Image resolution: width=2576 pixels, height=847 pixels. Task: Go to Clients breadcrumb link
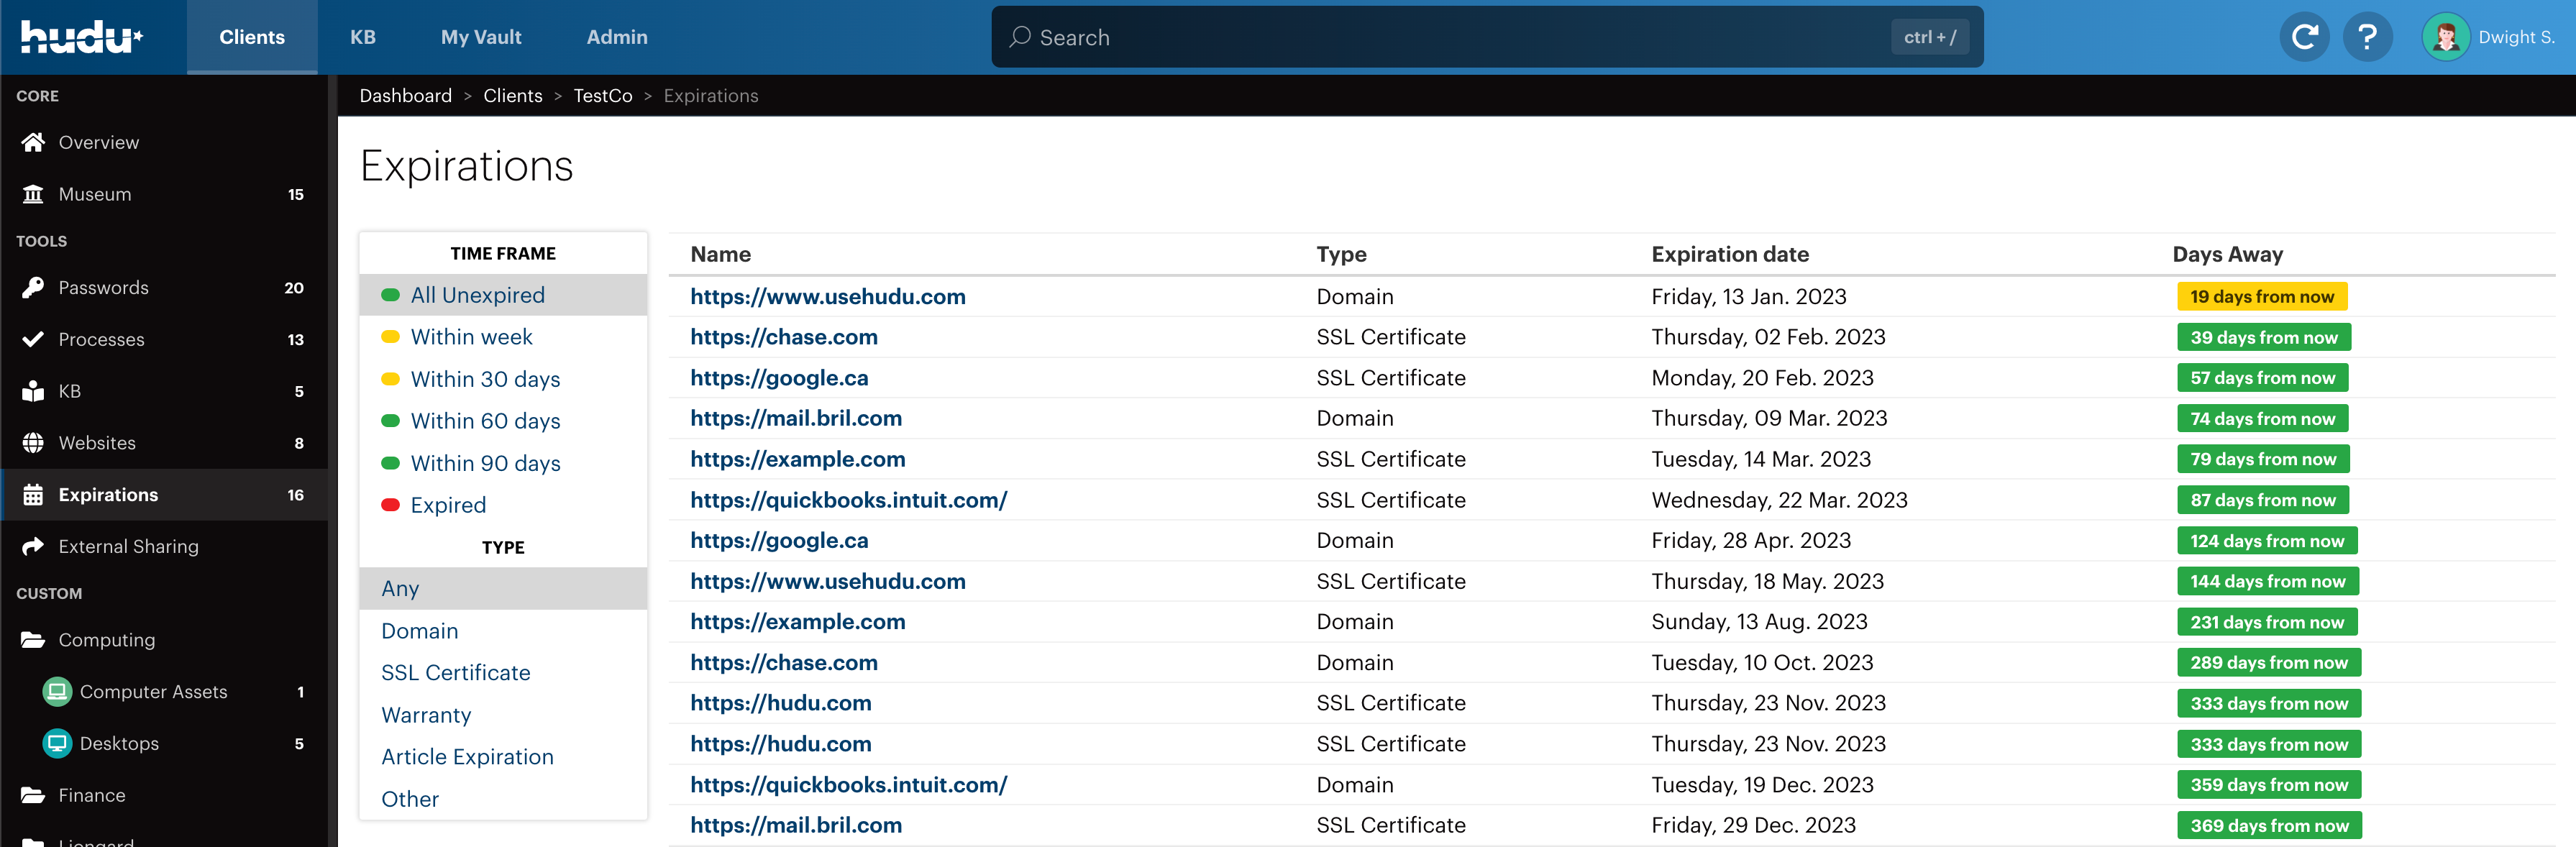tap(513, 96)
